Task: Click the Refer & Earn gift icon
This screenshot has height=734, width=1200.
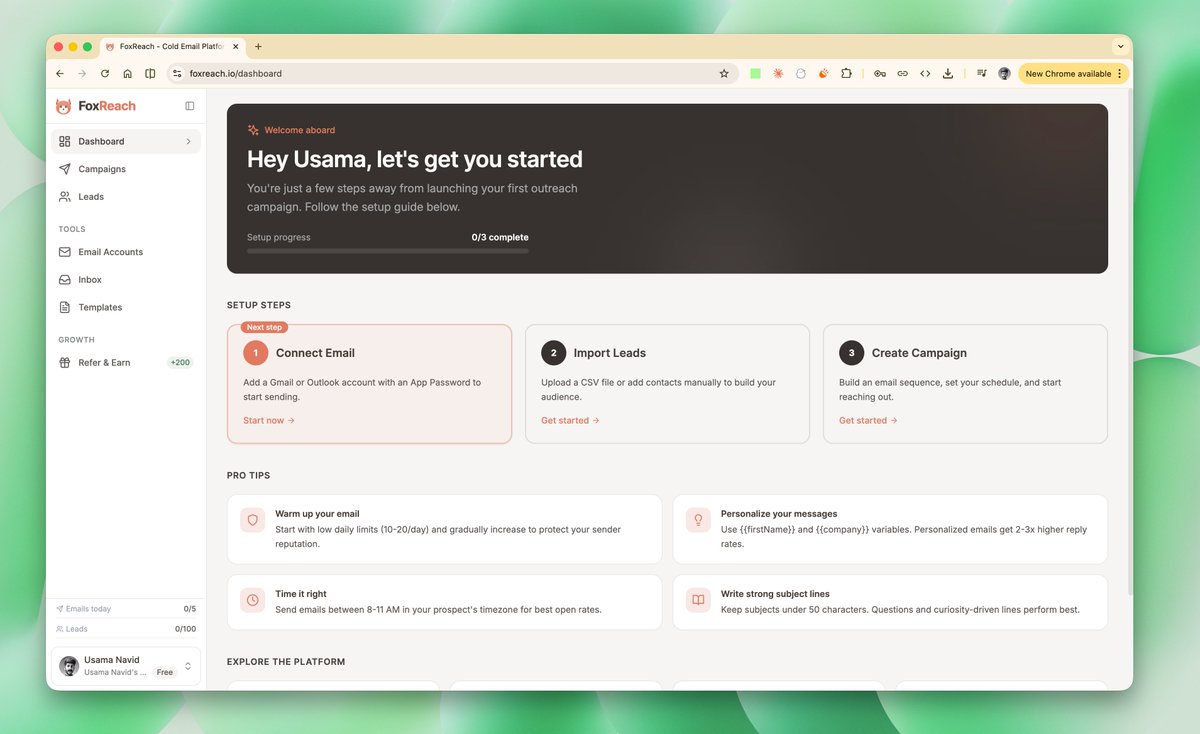Action: coord(64,363)
